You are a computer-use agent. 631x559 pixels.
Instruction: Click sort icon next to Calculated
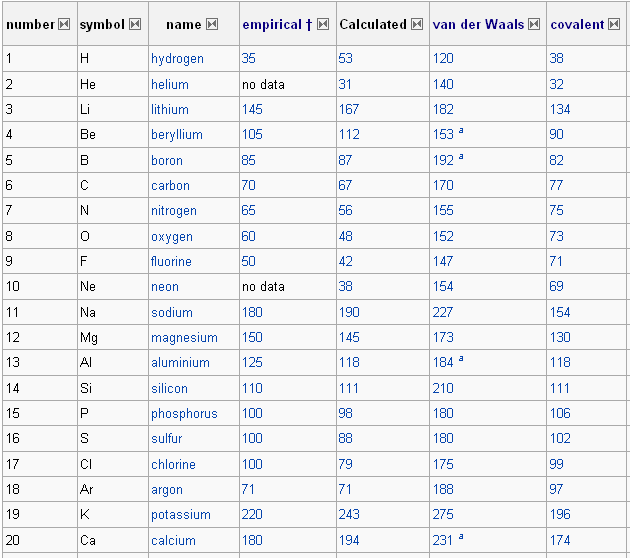click(416, 24)
